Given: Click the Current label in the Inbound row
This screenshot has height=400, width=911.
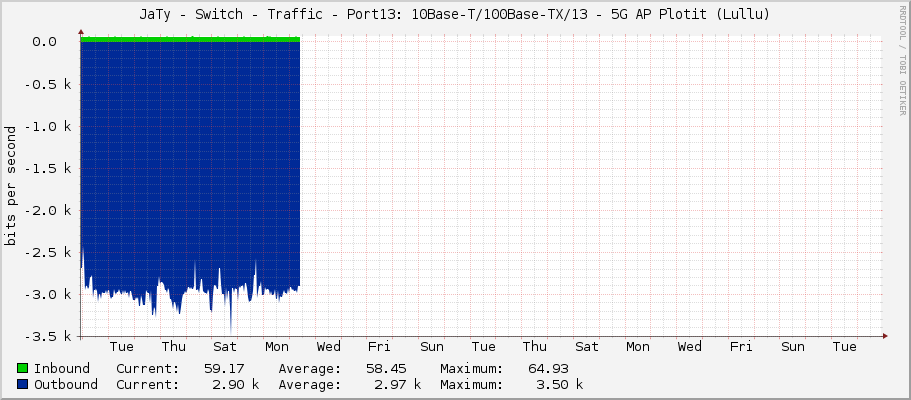Looking at the screenshot, I should pos(148,369).
